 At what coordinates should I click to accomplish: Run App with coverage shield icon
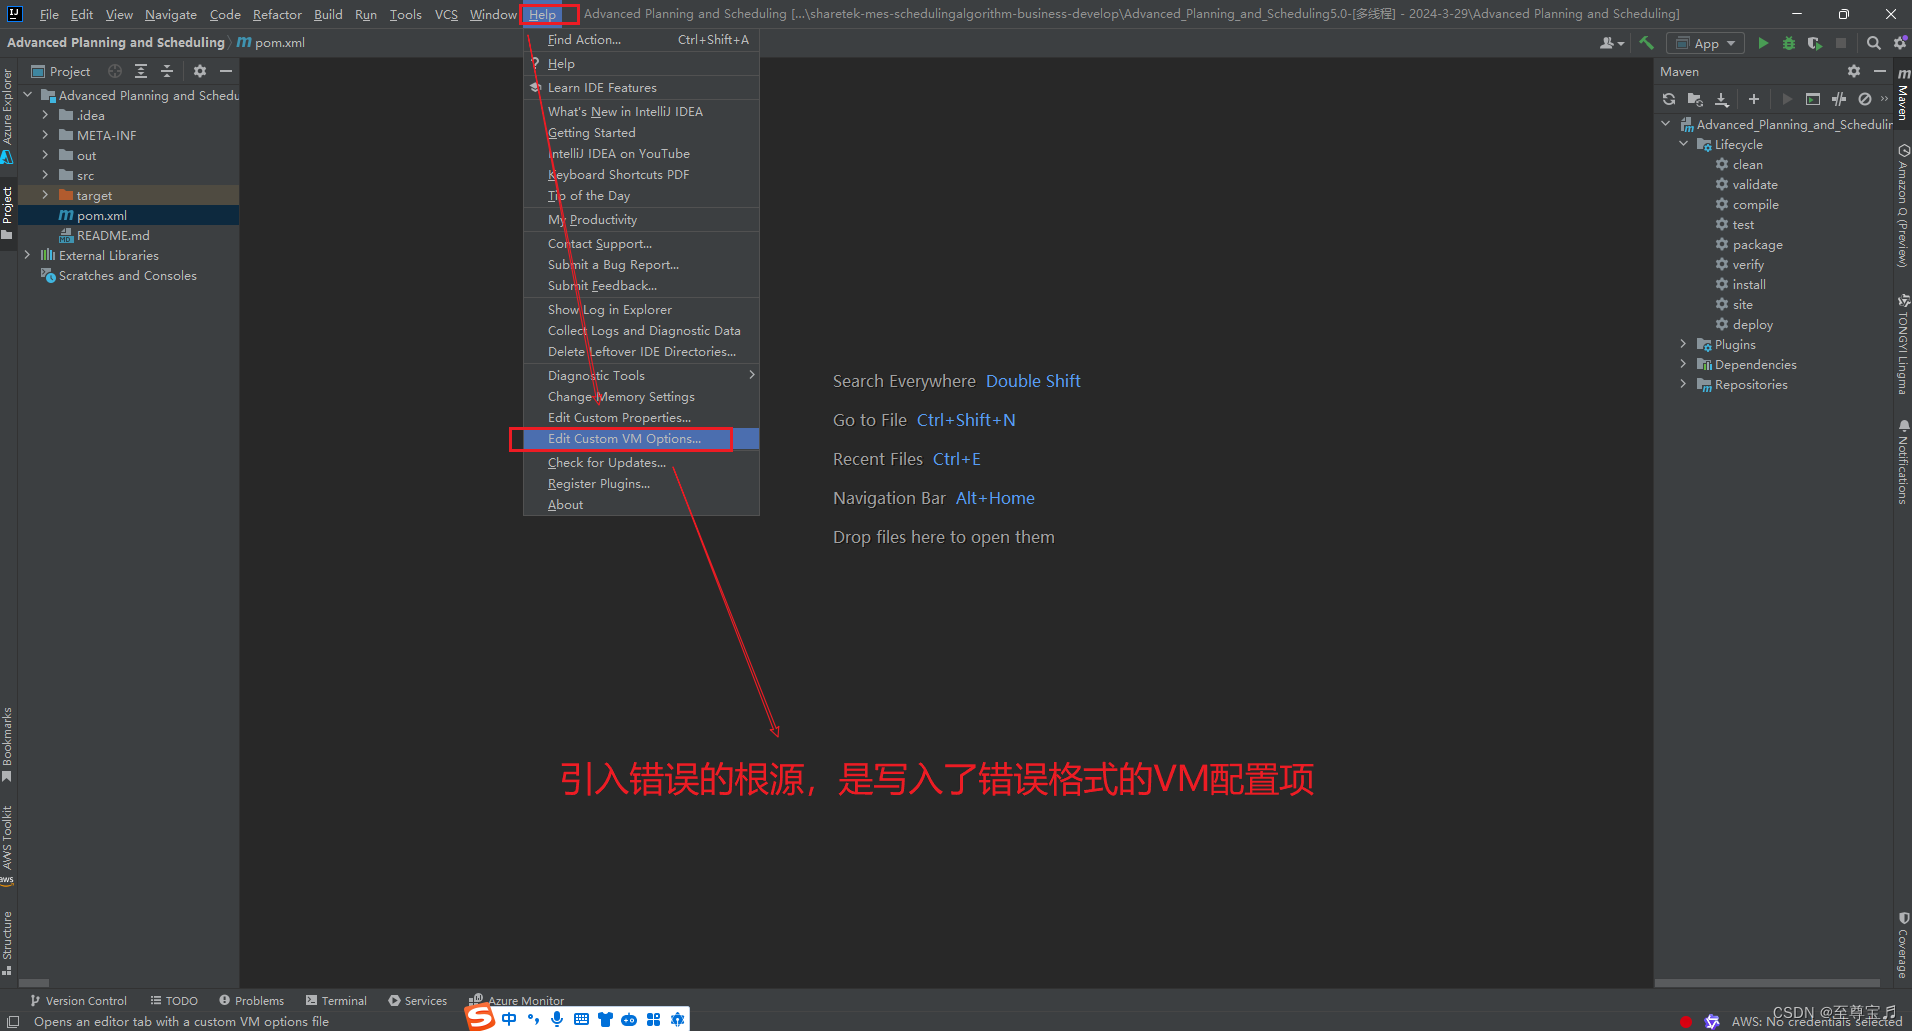pyautogui.click(x=1814, y=43)
